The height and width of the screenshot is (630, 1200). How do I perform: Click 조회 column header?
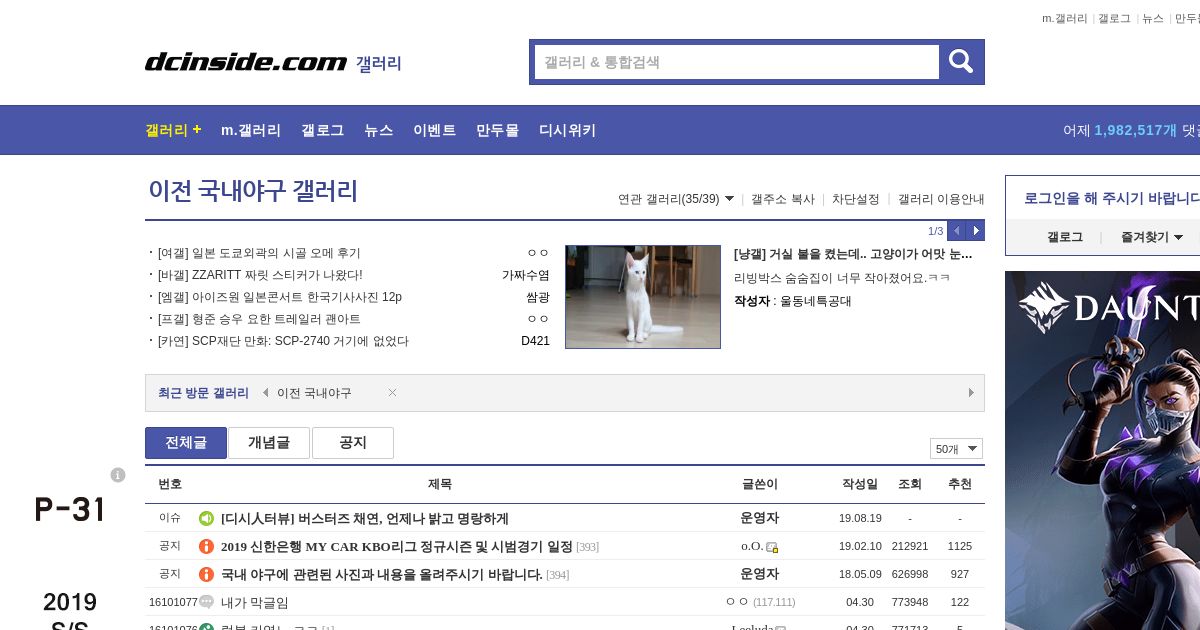(x=910, y=484)
